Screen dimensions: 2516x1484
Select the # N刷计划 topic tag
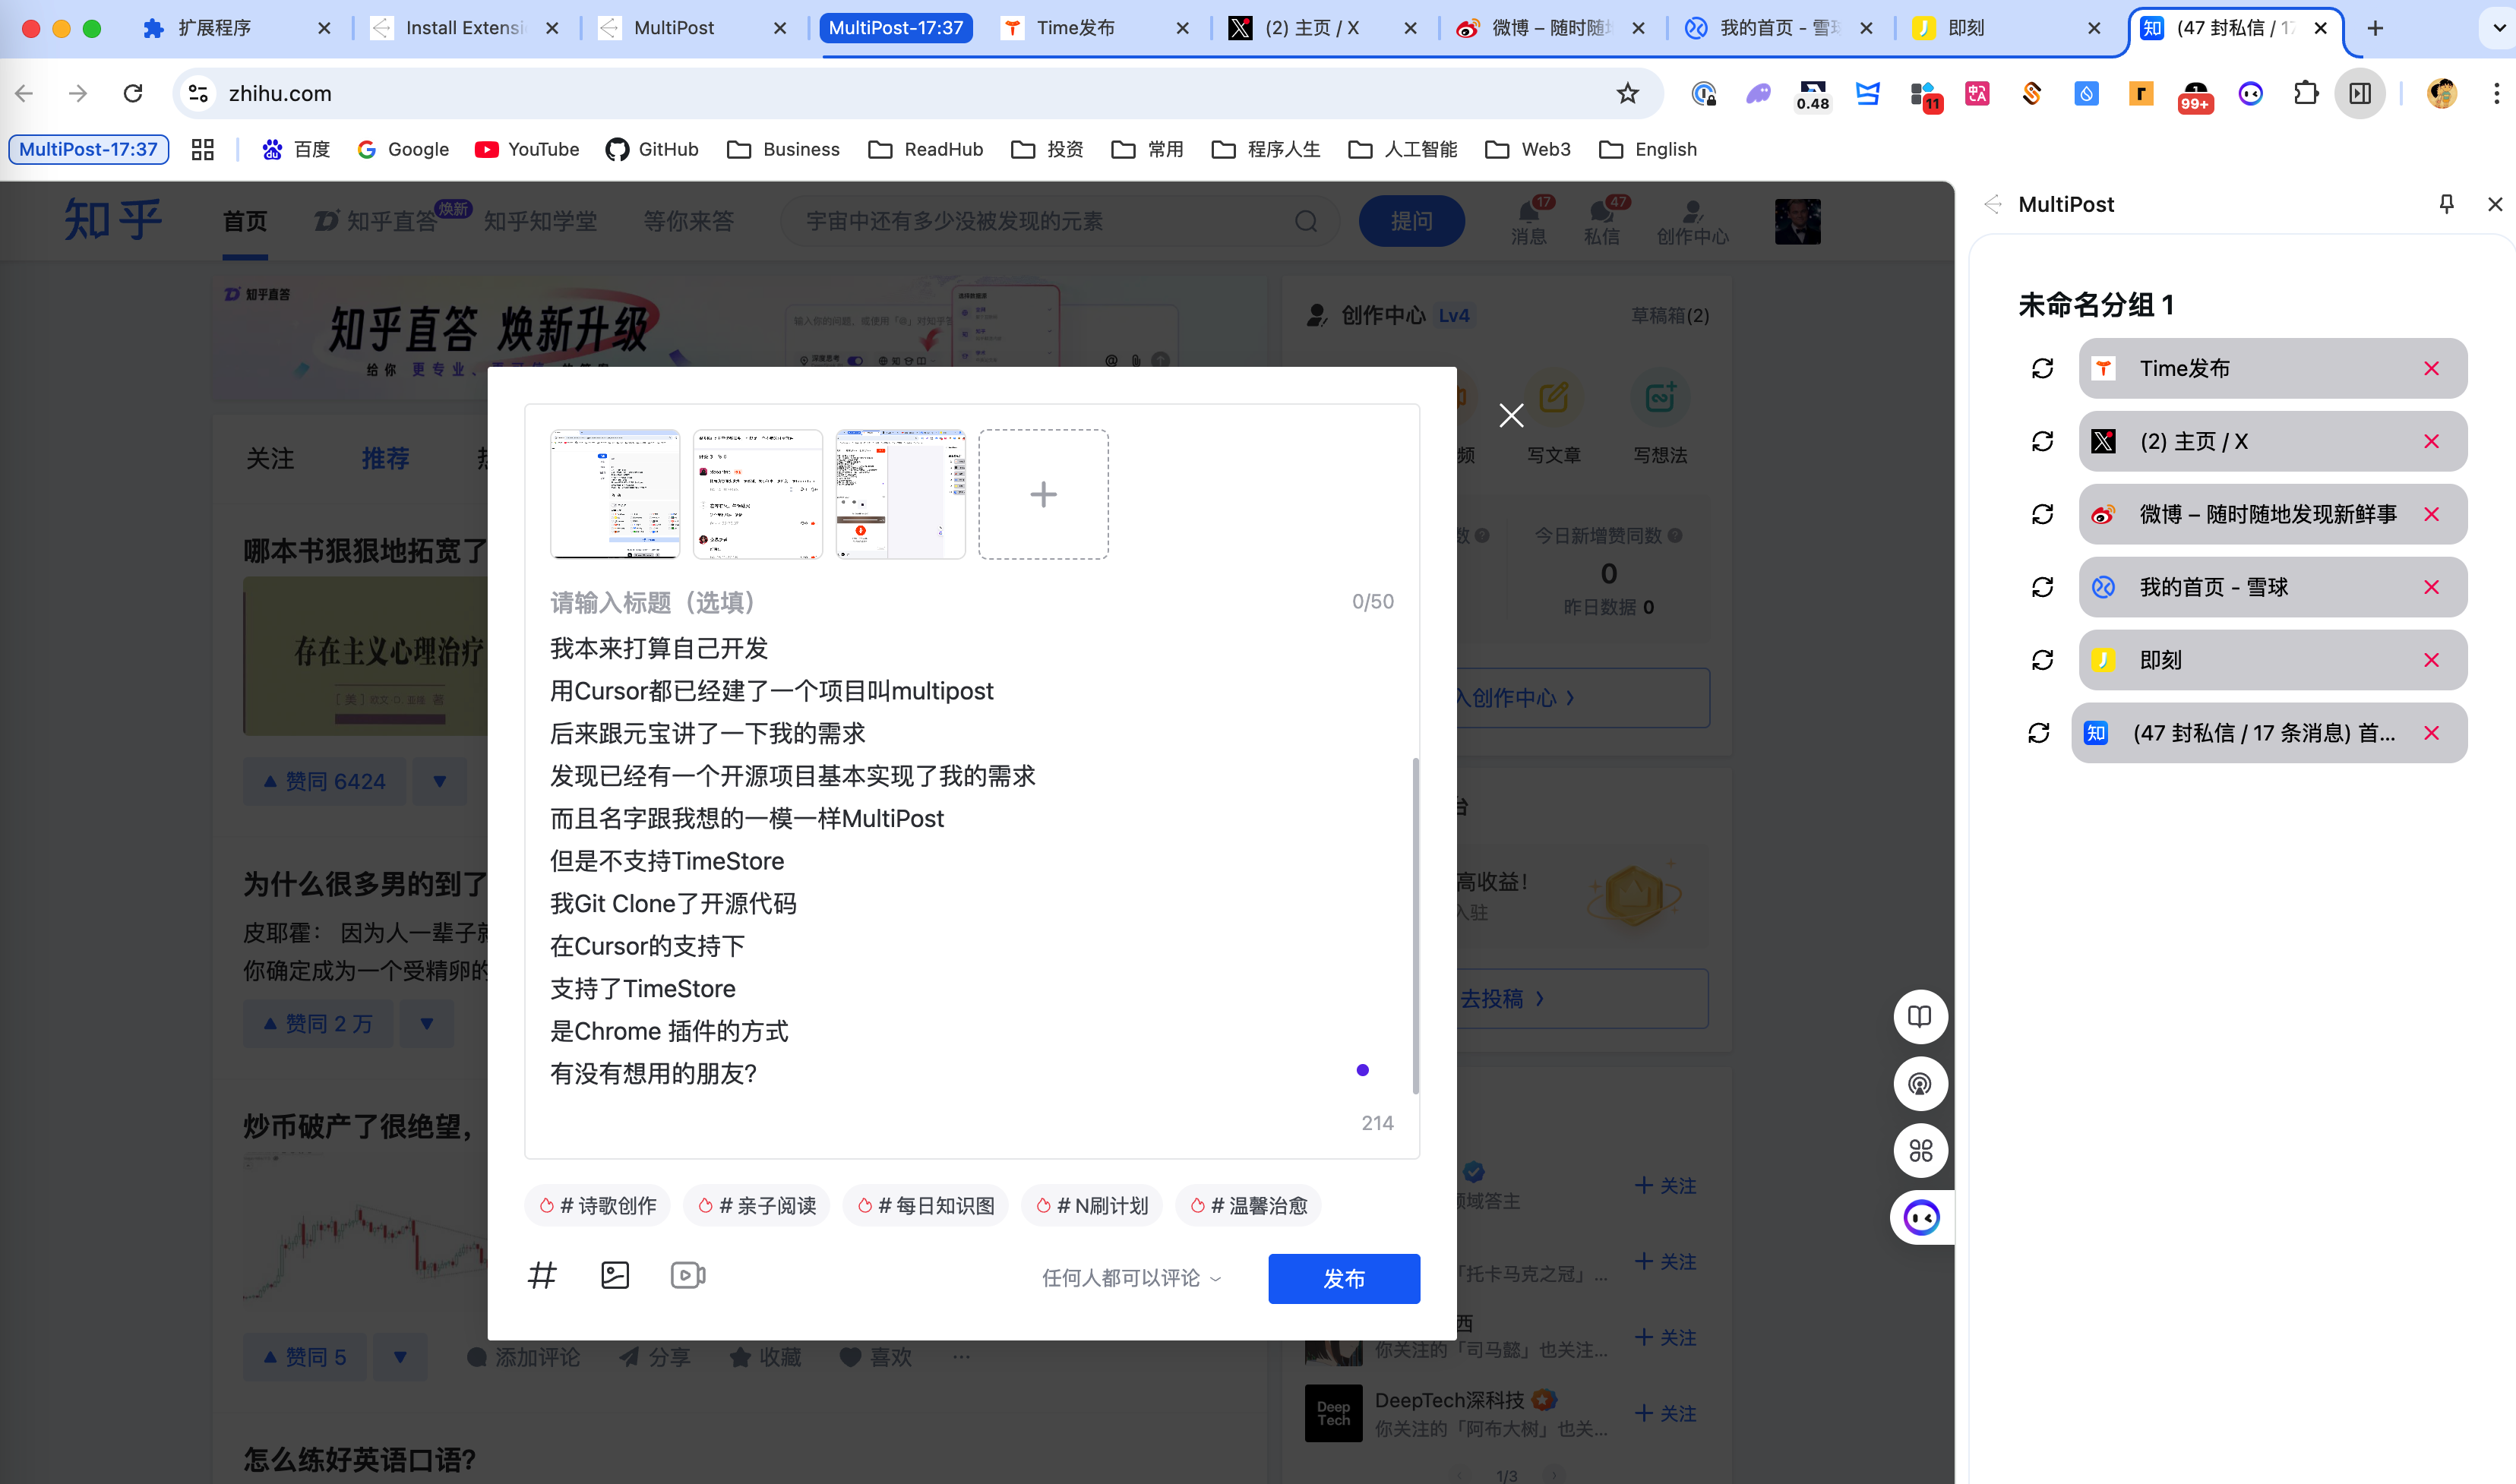tap(1092, 1205)
